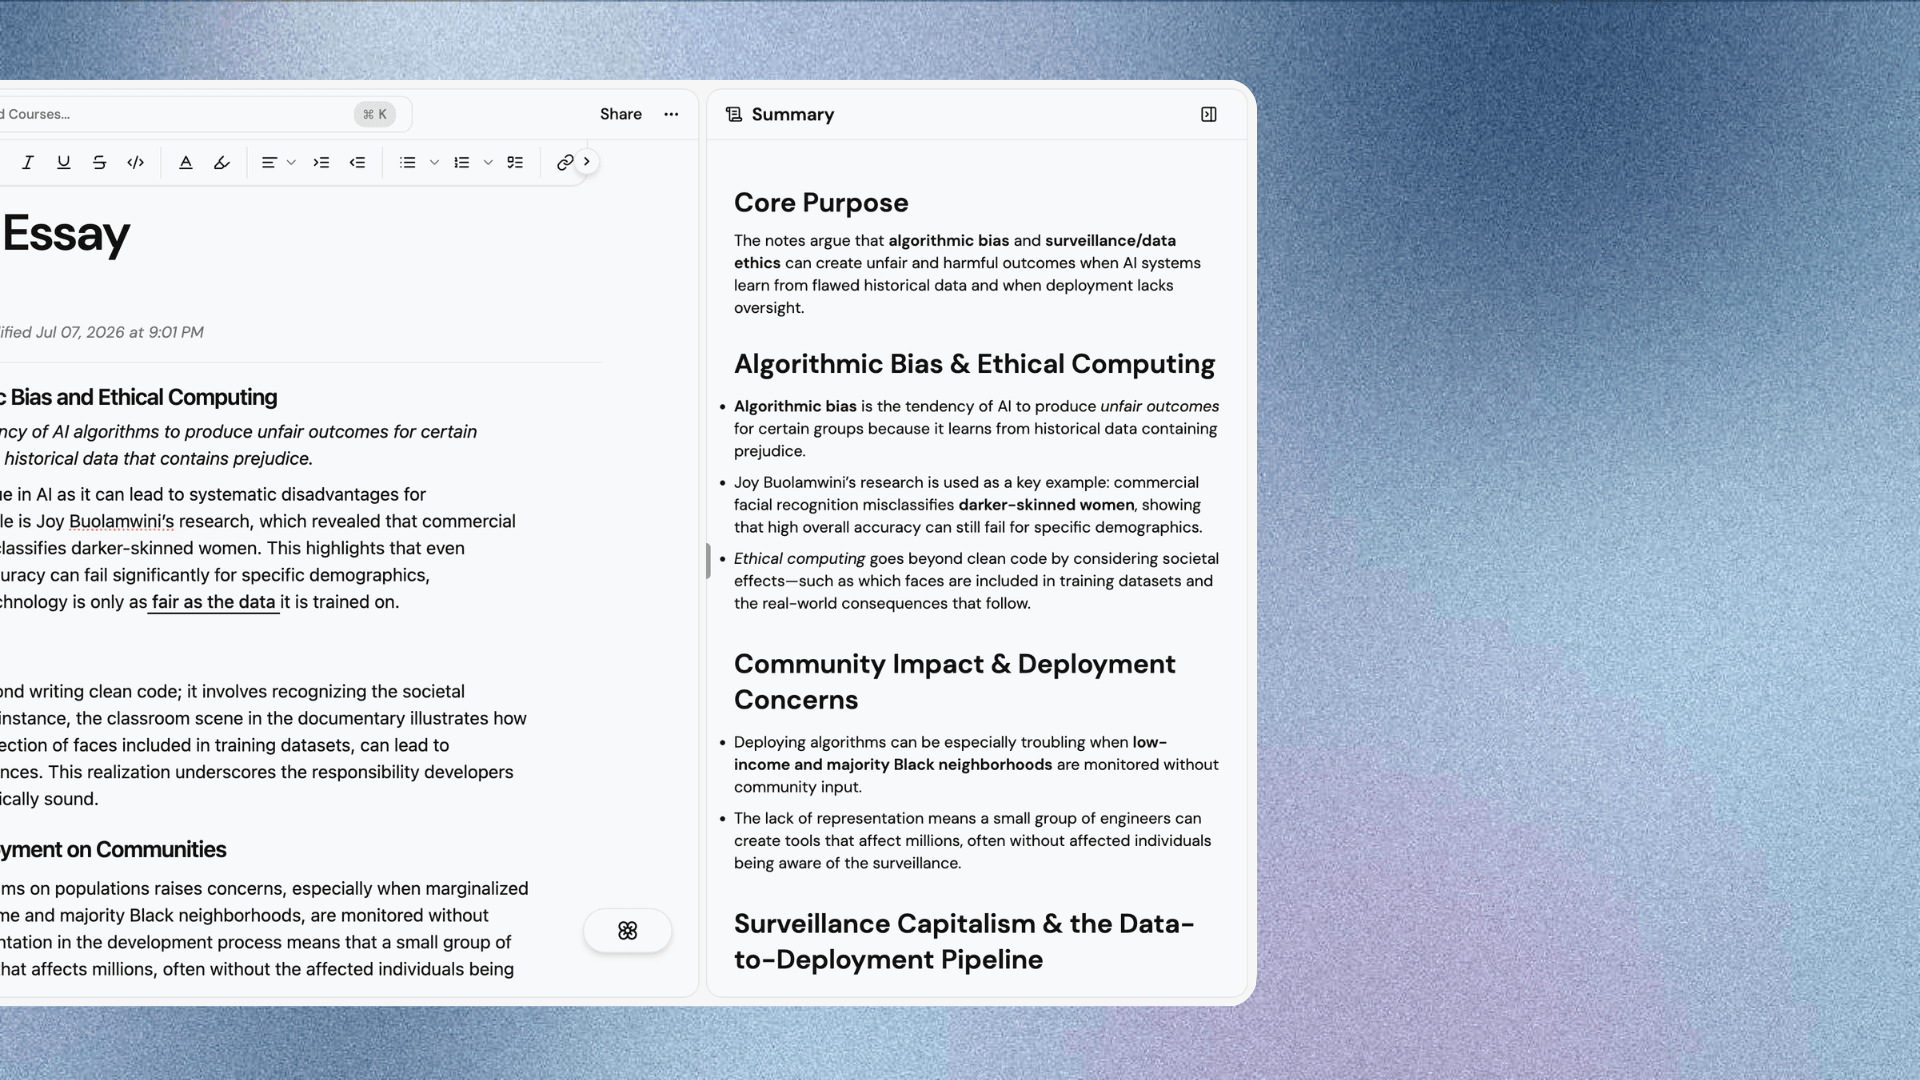The image size is (1920, 1080).
Task: Insert a hyperlink
Action: 565,162
